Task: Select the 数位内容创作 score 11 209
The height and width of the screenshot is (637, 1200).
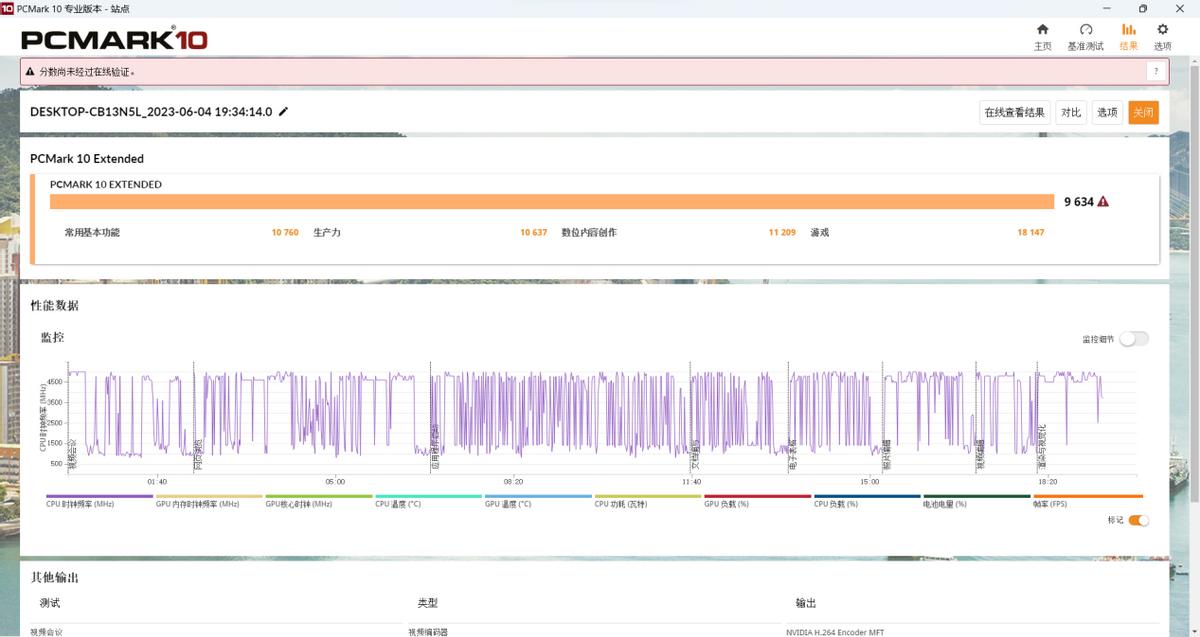Action: [782, 232]
